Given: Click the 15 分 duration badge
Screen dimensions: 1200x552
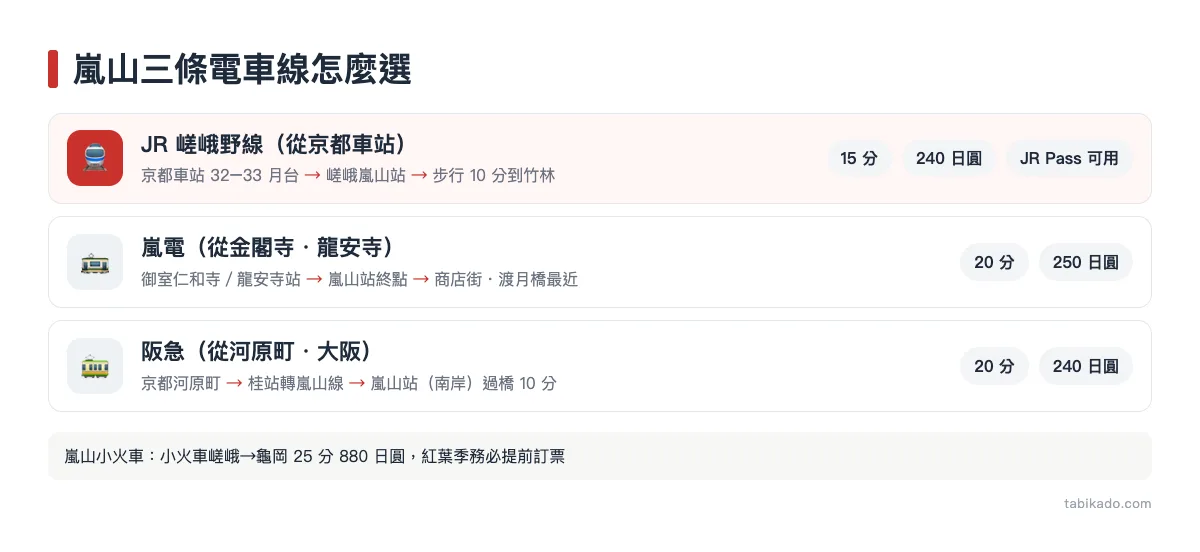Looking at the screenshot, I should click(859, 158).
